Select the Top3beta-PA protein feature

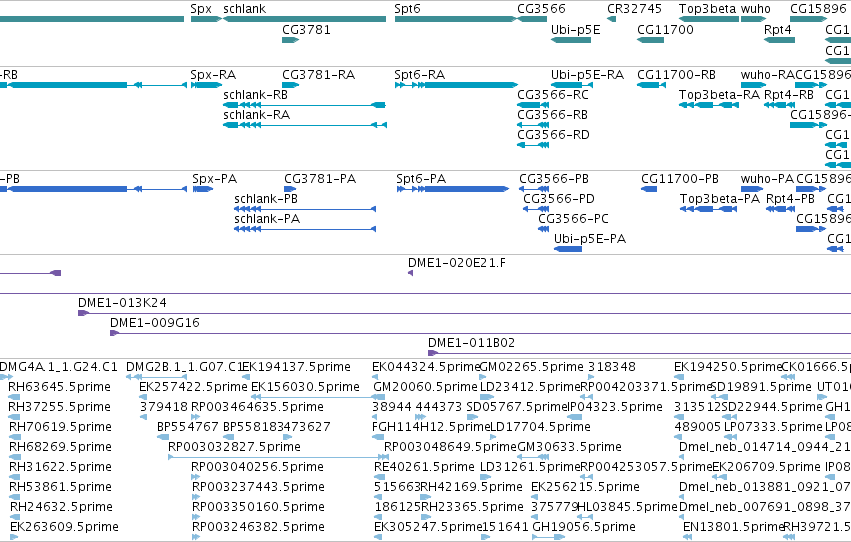click(708, 209)
